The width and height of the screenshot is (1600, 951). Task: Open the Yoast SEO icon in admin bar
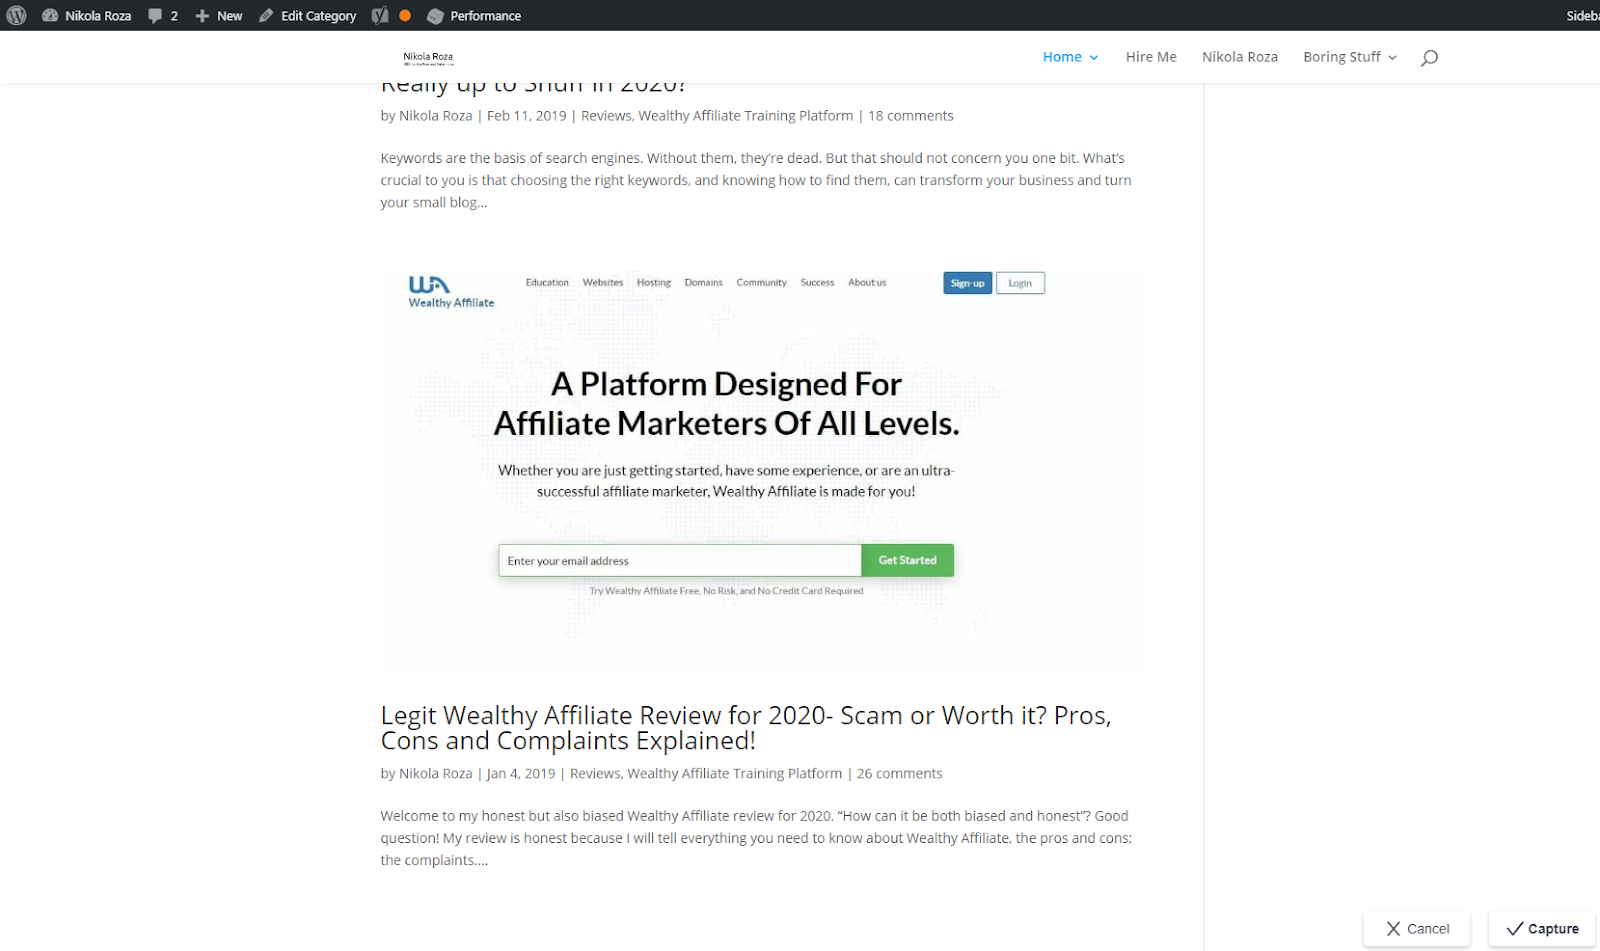380,15
